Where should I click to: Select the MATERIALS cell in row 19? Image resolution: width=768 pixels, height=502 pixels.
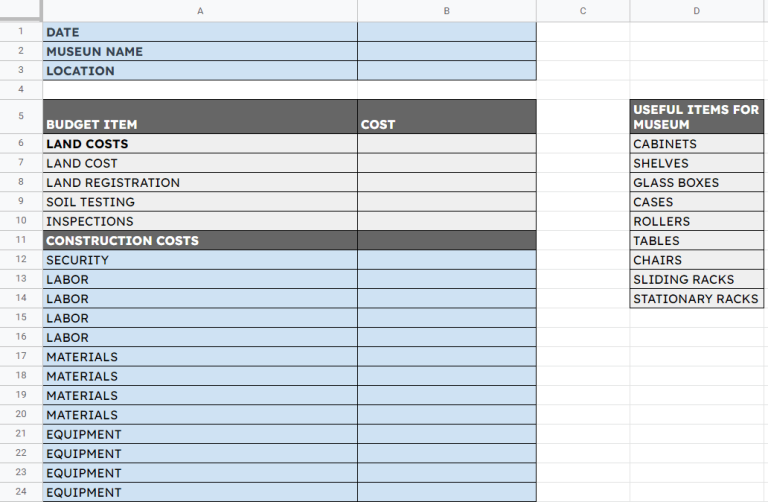(200, 395)
